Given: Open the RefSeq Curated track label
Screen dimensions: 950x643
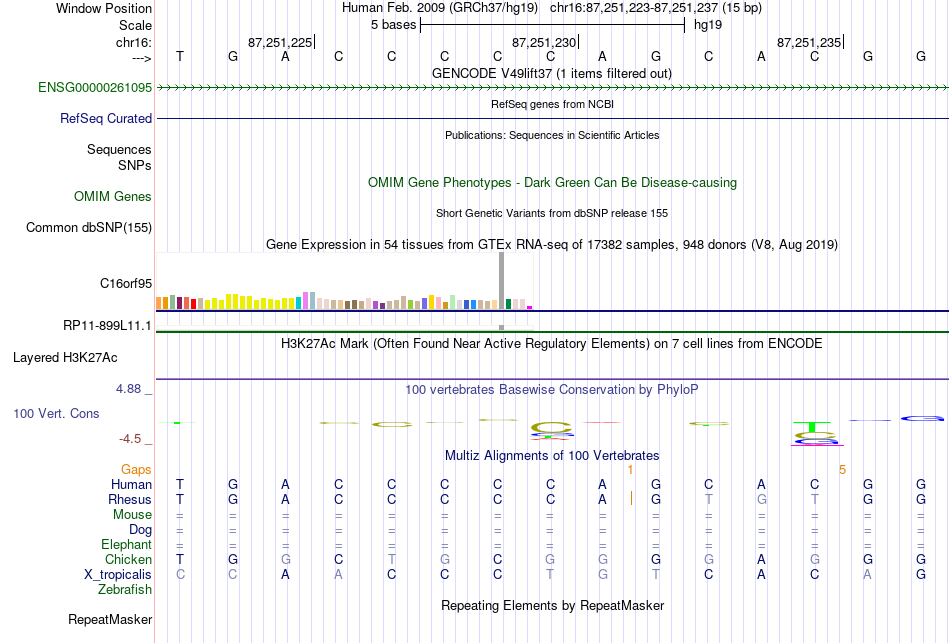Looking at the screenshot, I should point(105,118).
